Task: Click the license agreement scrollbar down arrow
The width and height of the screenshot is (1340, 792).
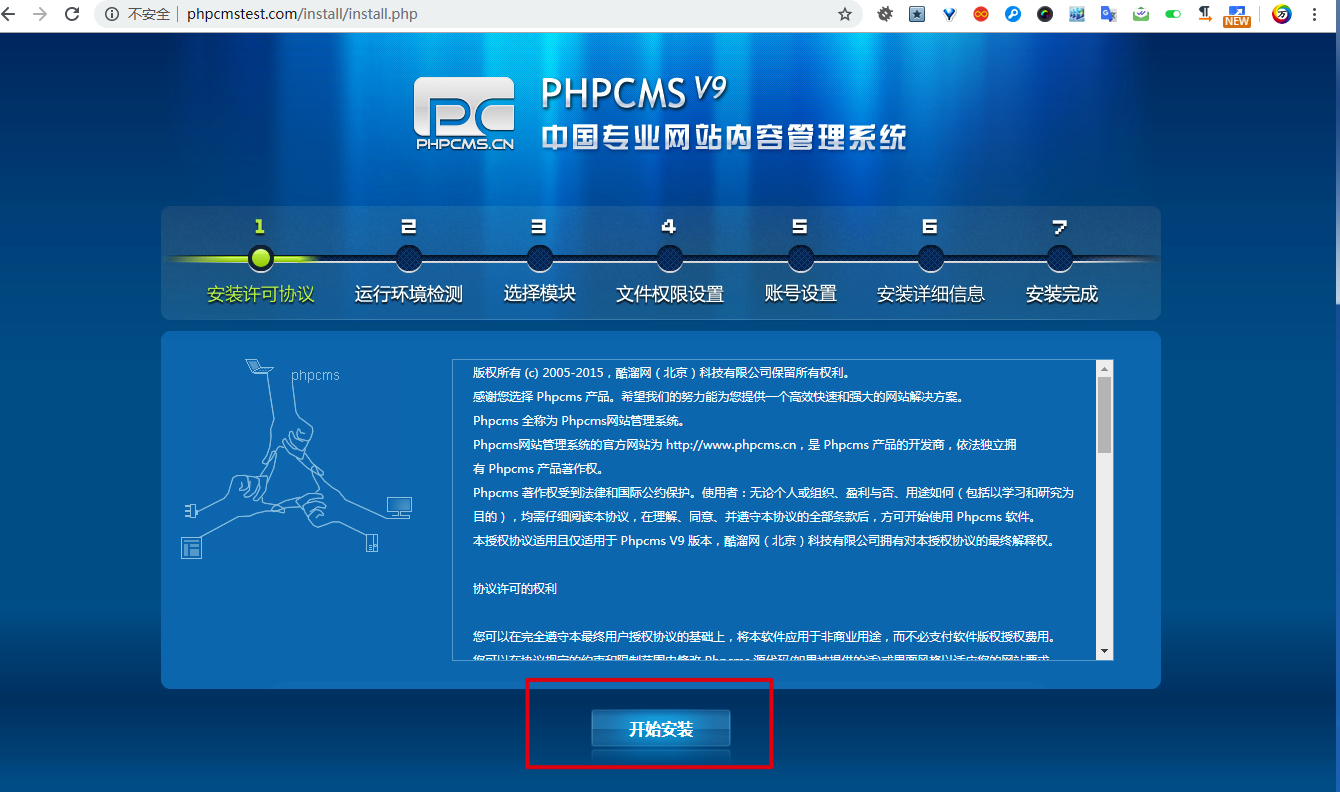Action: click(1103, 651)
